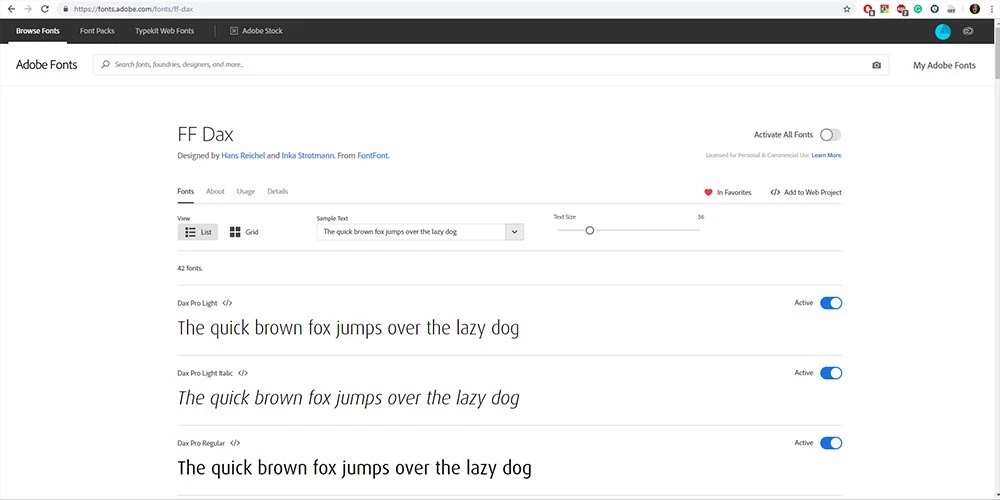
Task: Click the Sample Text input box
Action: coord(411,232)
